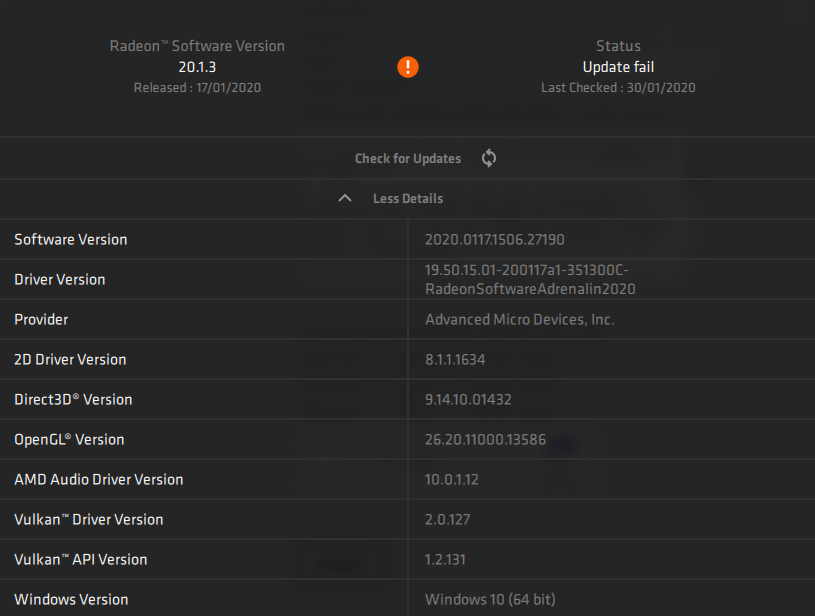Select the Radeon Software Version 20.1.3 value
815x616 pixels.
[x=197, y=67]
